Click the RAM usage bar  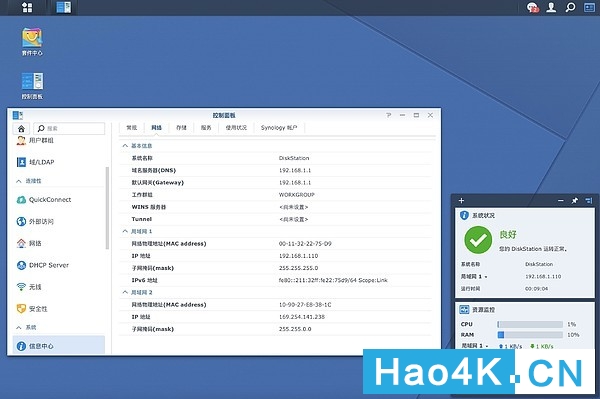[x=530, y=335]
